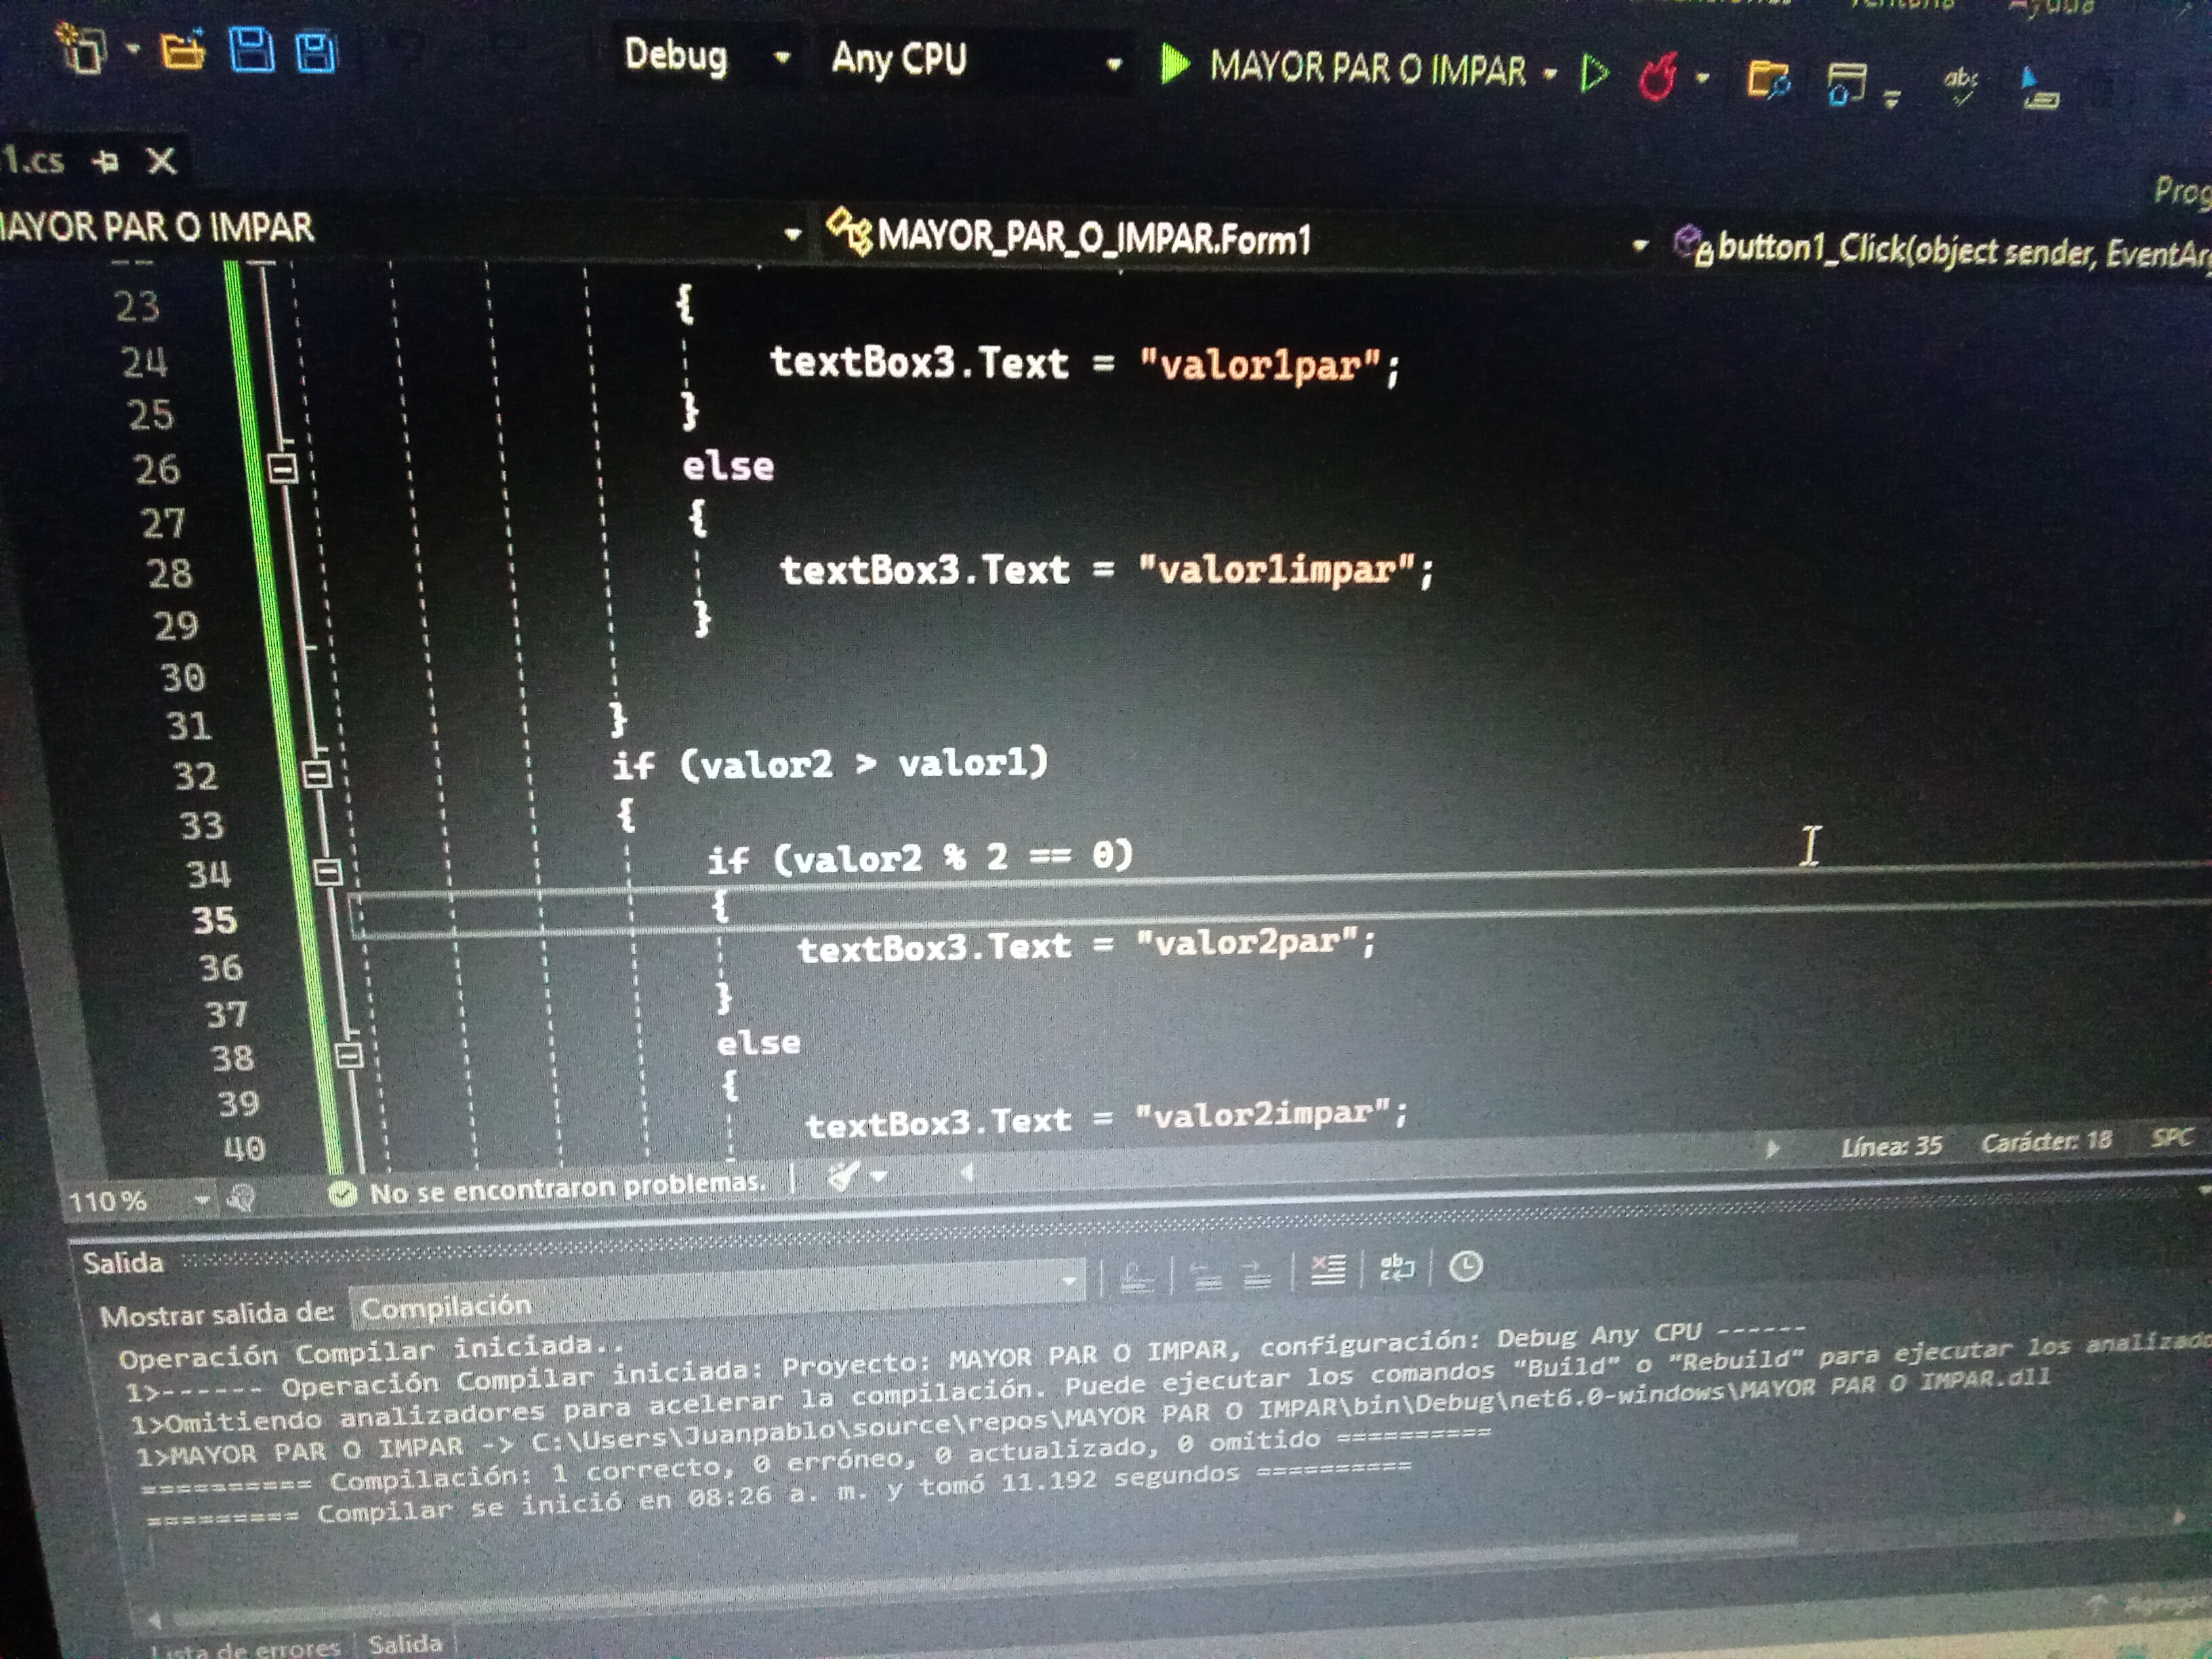Image resolution: width=2212 pixels, height=1659 pixels.
Task: Select the Salida bottom tab
Action: (x=405, y=1644)
